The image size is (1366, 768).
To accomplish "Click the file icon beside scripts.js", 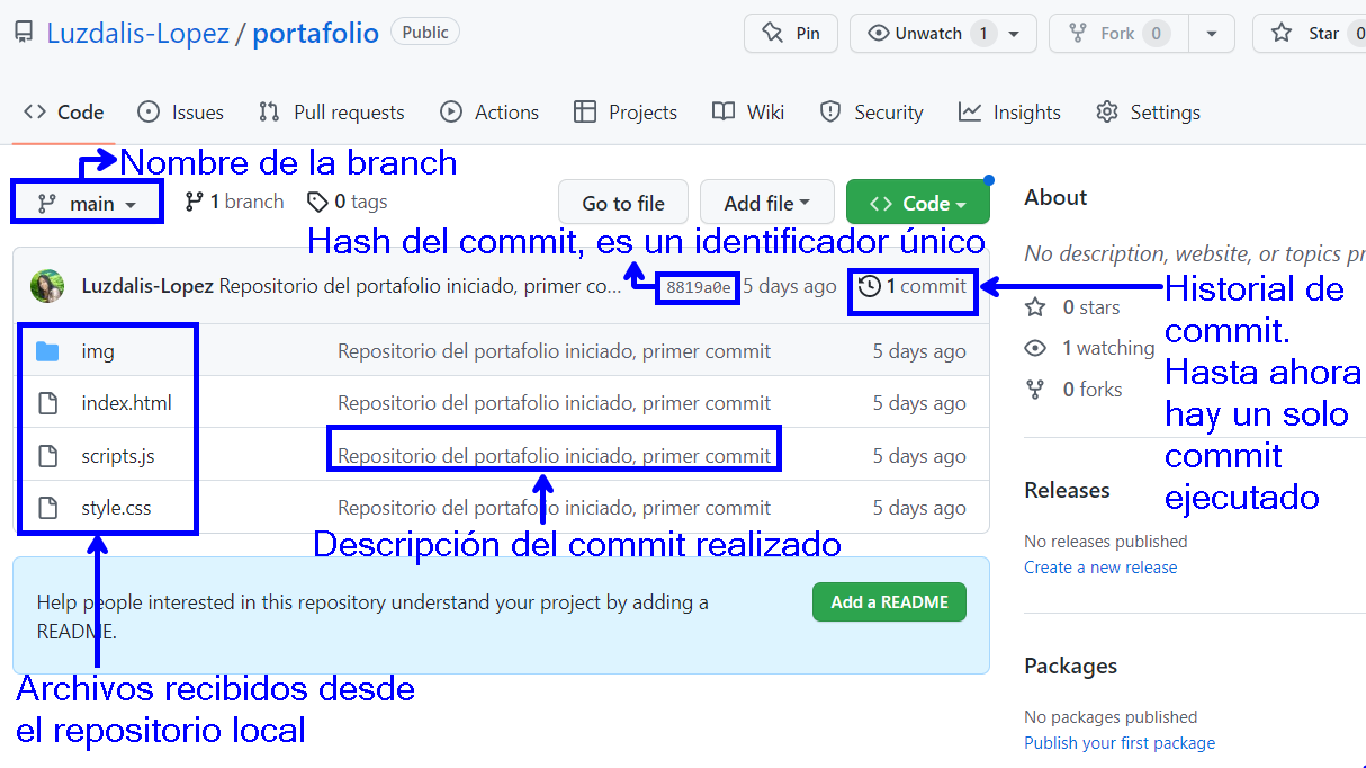I will coord(47,456).
